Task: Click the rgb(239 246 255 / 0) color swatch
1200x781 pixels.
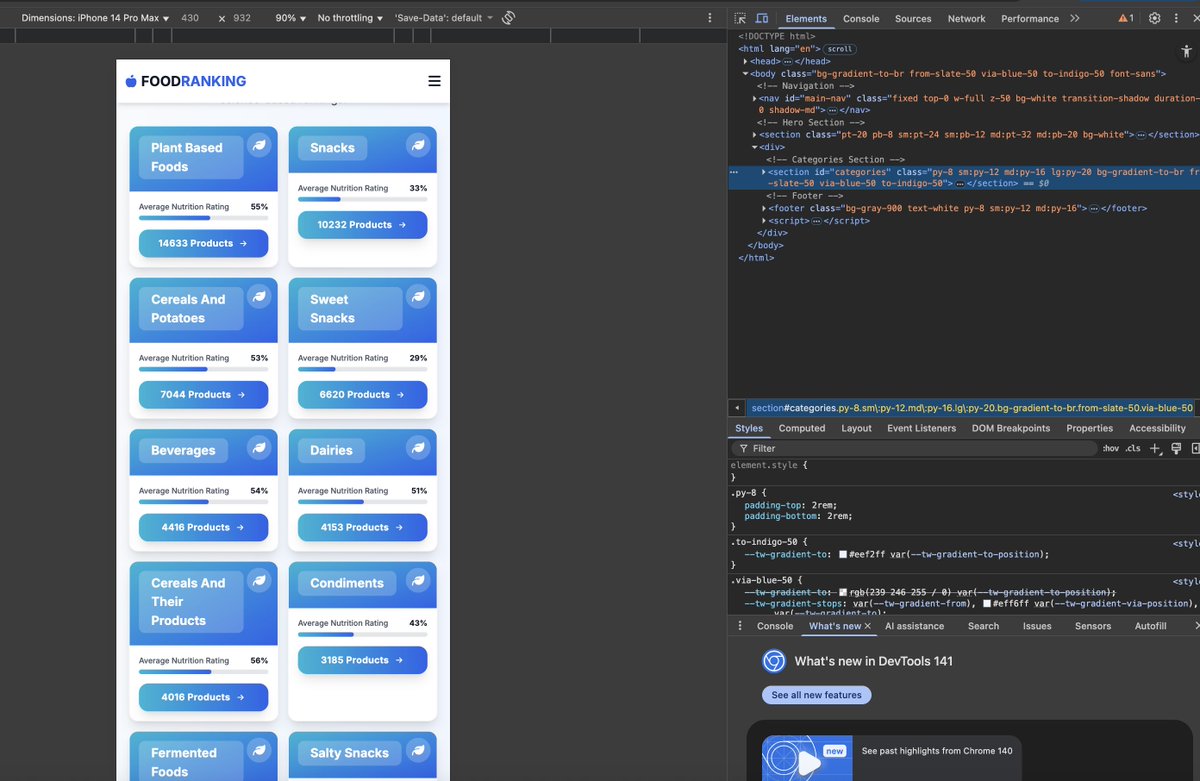Action: 843,592
